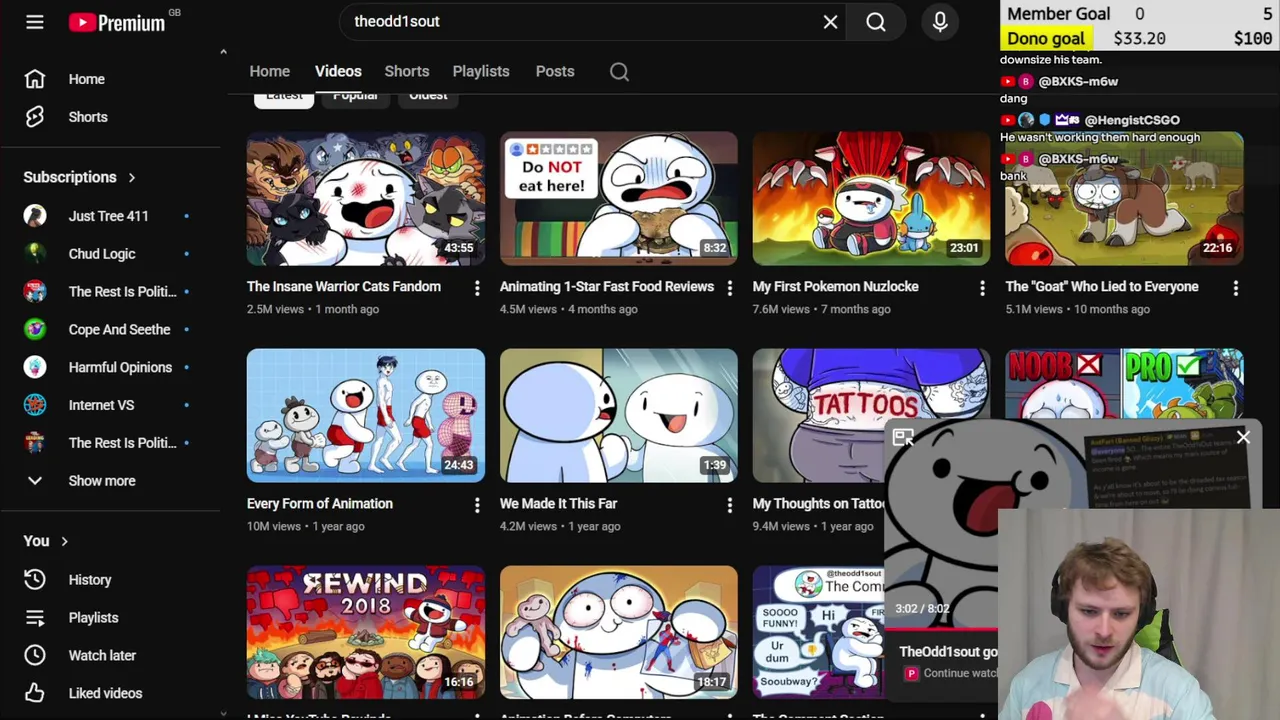Open Just Tree 411 channel avatar
1280x720 pixels.
[x=35, y=216]
